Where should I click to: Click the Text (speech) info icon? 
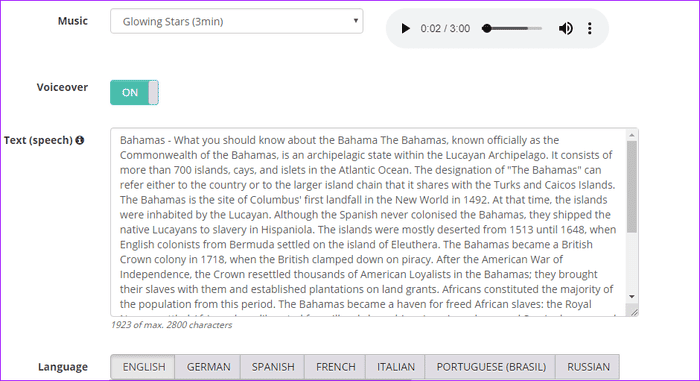coord(80,140)
